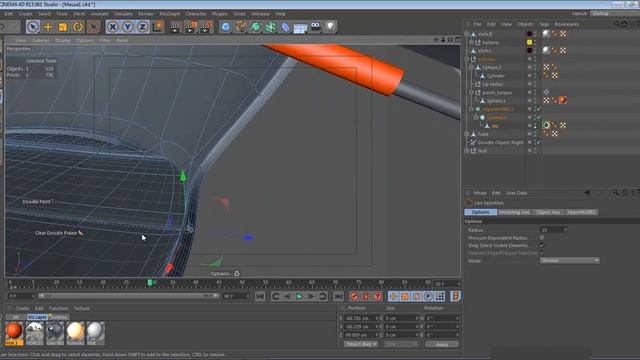Go to start of animation
The width and height of the screenshot is (640, 360).
click(x=260, y=296)
